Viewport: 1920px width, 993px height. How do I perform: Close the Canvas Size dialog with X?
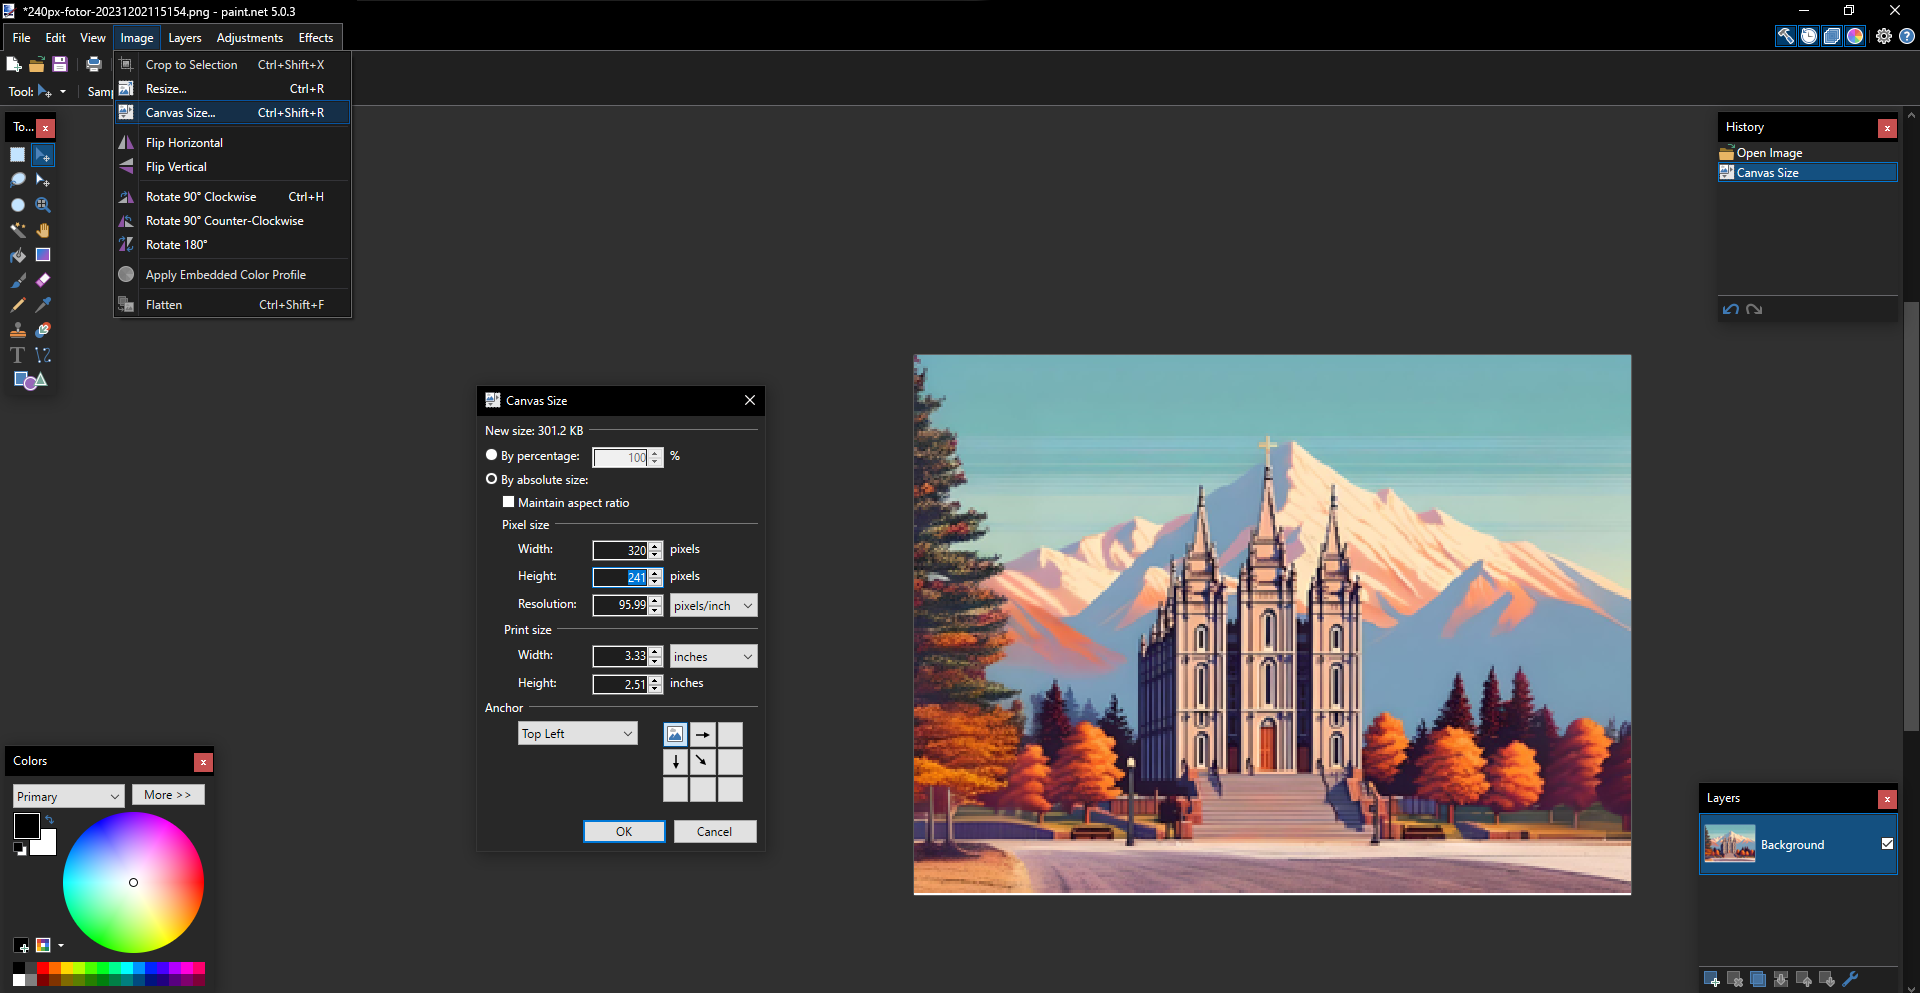pyautogui.click(x=750, y=400)
